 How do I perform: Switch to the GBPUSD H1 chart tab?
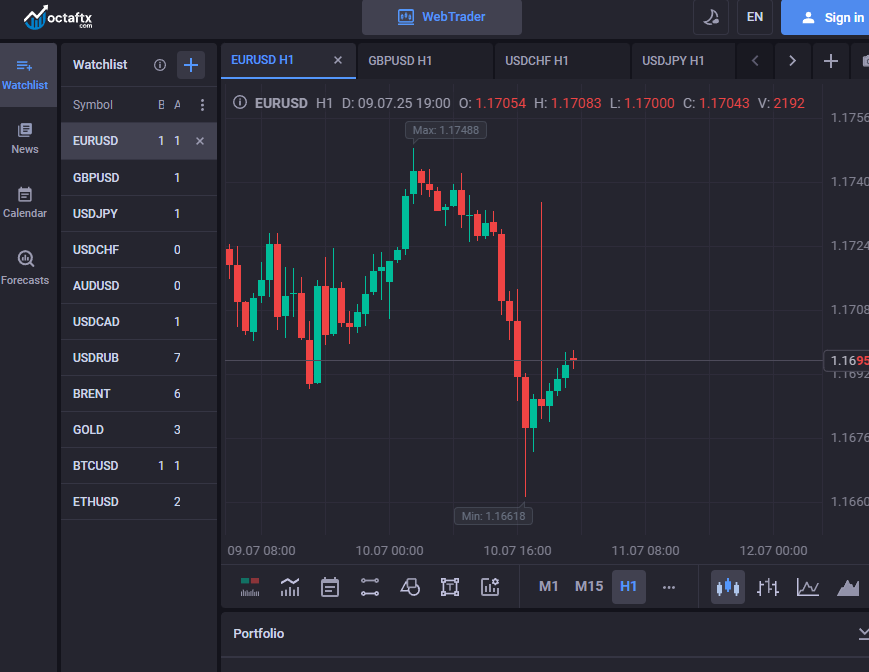pyautogui.click(x=400, y=61)
